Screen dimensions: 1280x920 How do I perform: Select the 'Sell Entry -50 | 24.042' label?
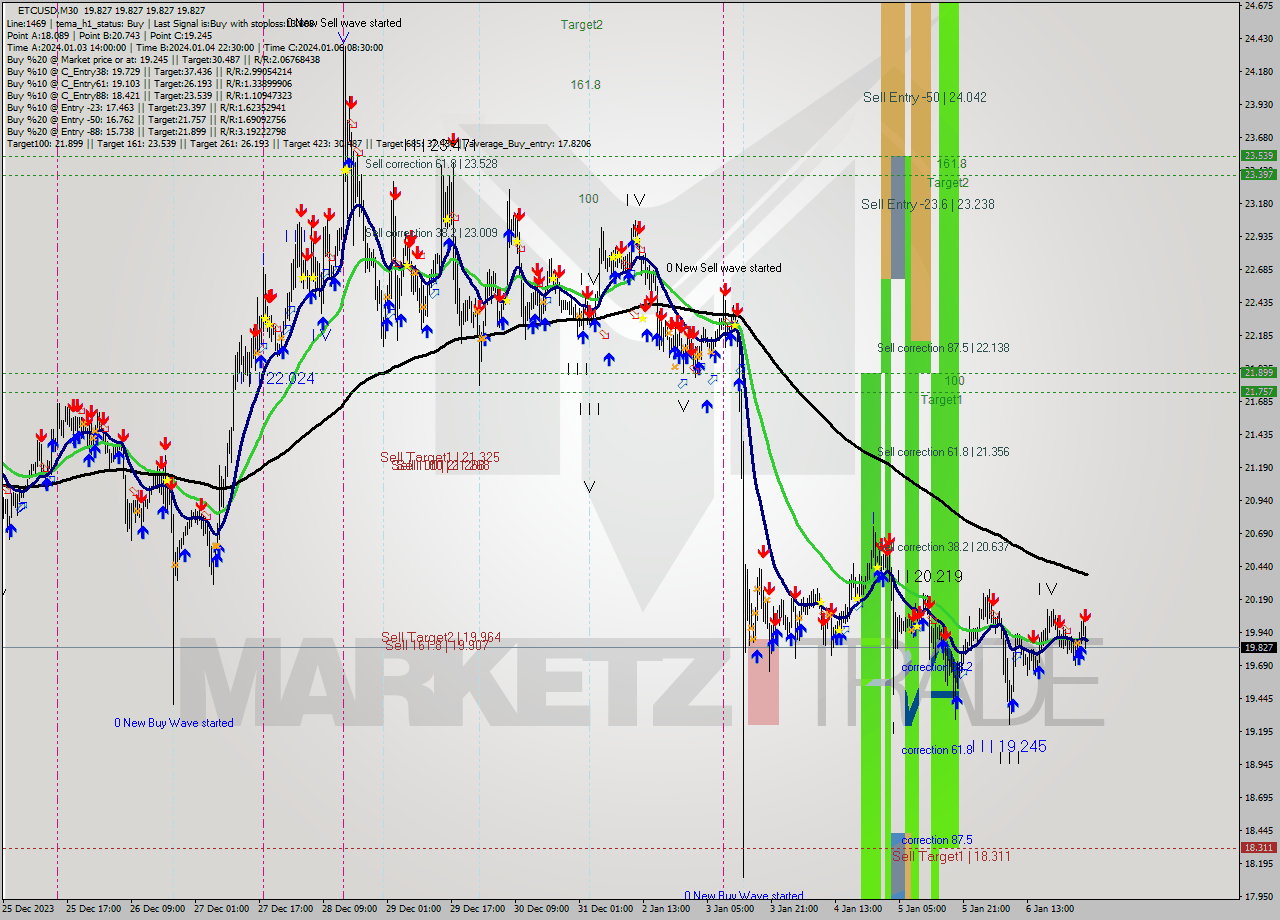(925, 97)
